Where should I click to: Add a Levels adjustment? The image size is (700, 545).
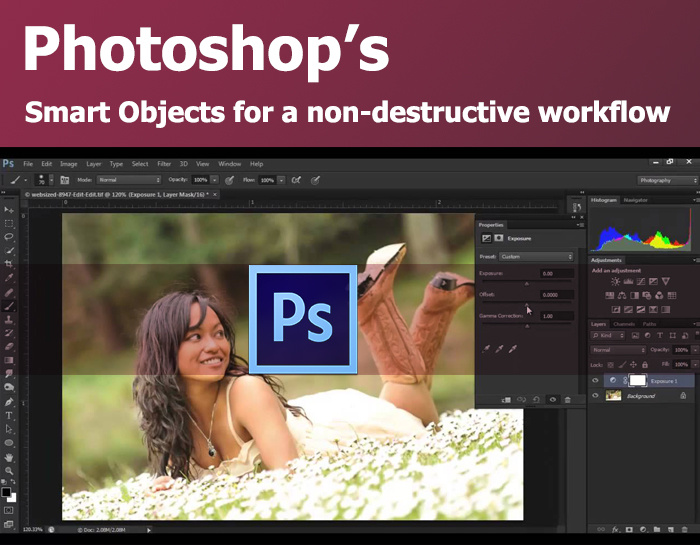pyautogui.click(x=628, y=282)
